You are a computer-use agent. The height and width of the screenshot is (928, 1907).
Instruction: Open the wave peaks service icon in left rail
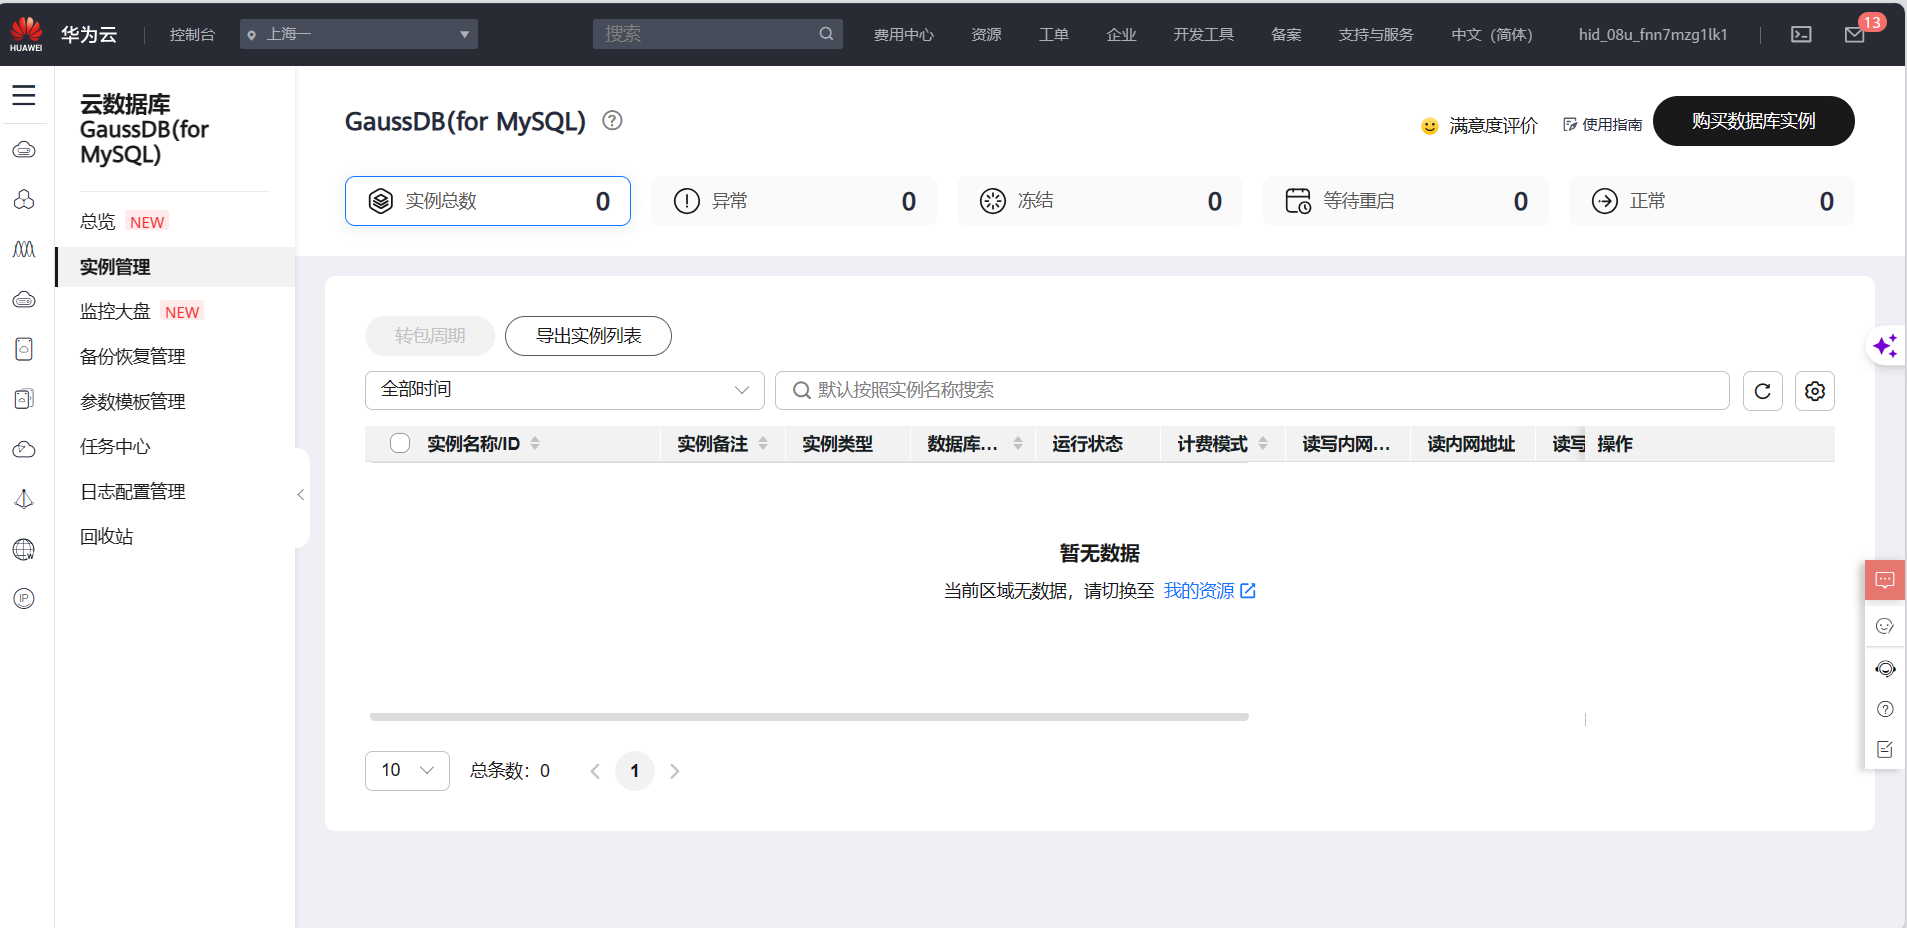(24, 249)
